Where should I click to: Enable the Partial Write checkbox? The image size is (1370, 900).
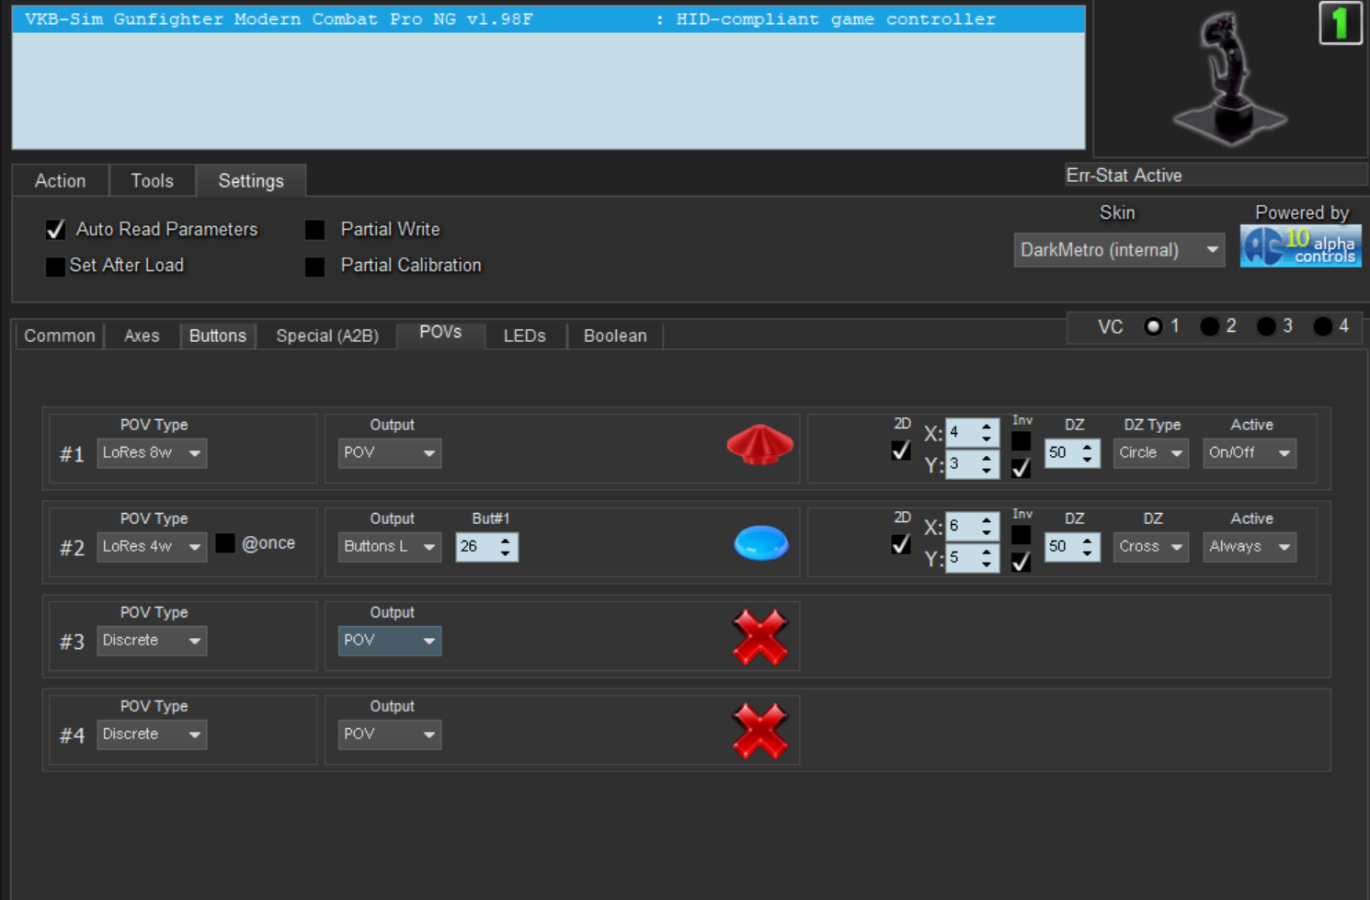click(315, 230)
